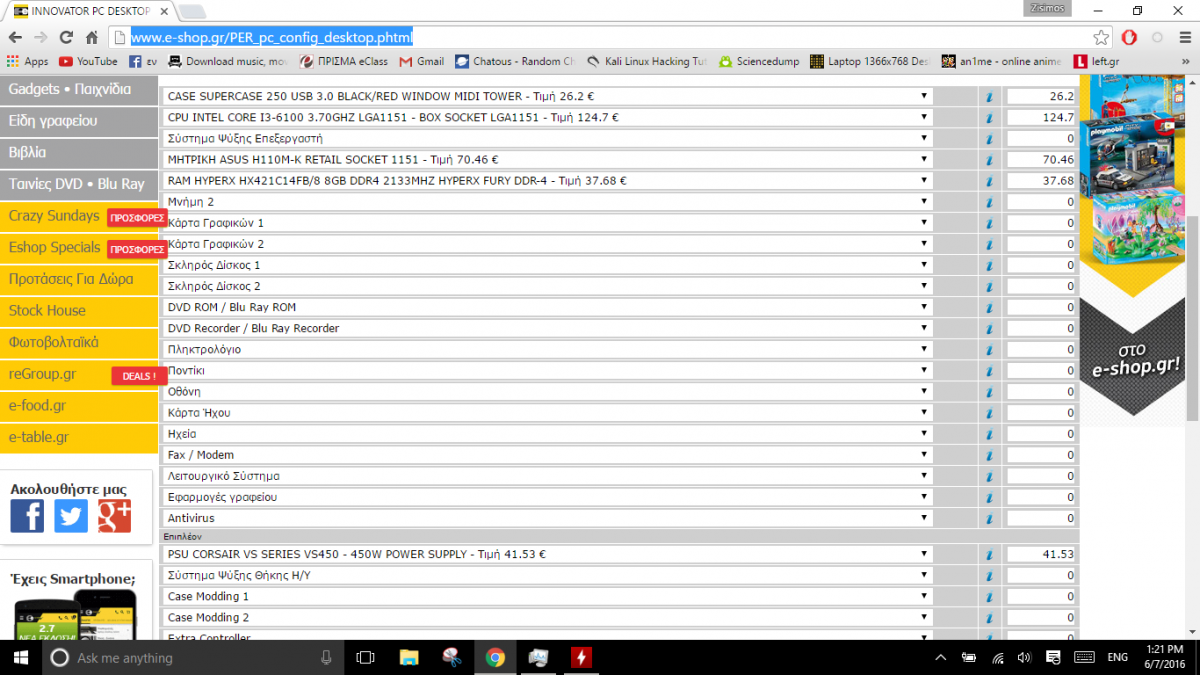Click the info icon for the Πληκτρολόγιο row
The width and height of the screenshot is (1200, 675).
pos(988,350)
